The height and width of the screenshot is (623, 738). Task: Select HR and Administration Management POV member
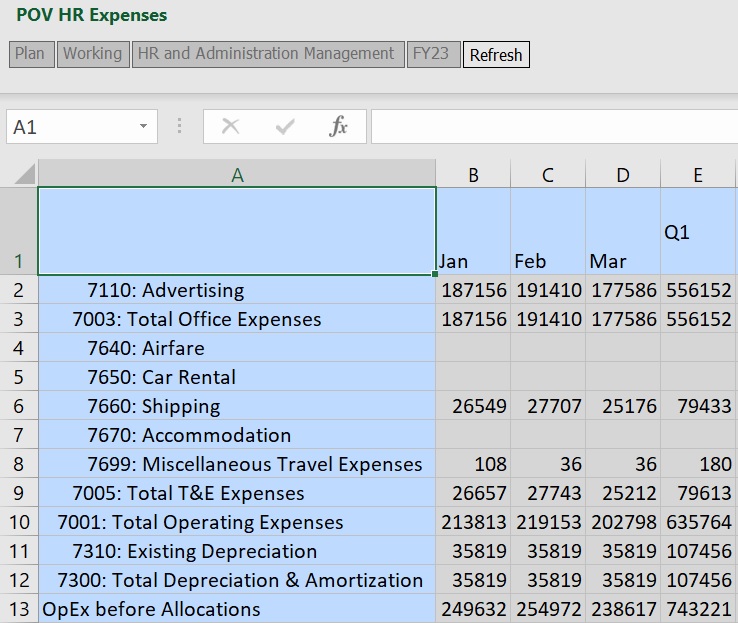pyautogui.click(x=266, y=54)
